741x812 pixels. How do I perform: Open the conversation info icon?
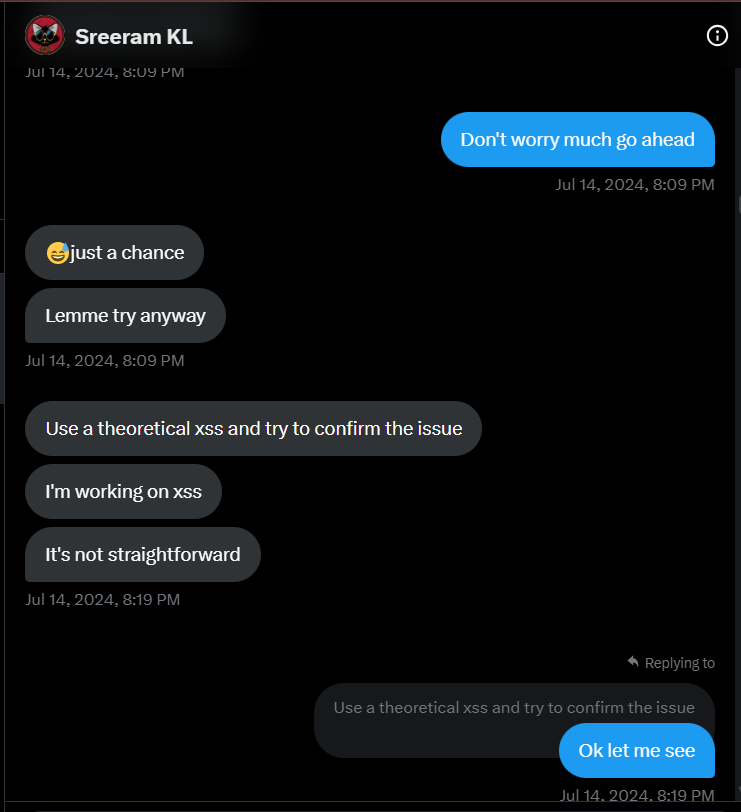tap(717, 36)
